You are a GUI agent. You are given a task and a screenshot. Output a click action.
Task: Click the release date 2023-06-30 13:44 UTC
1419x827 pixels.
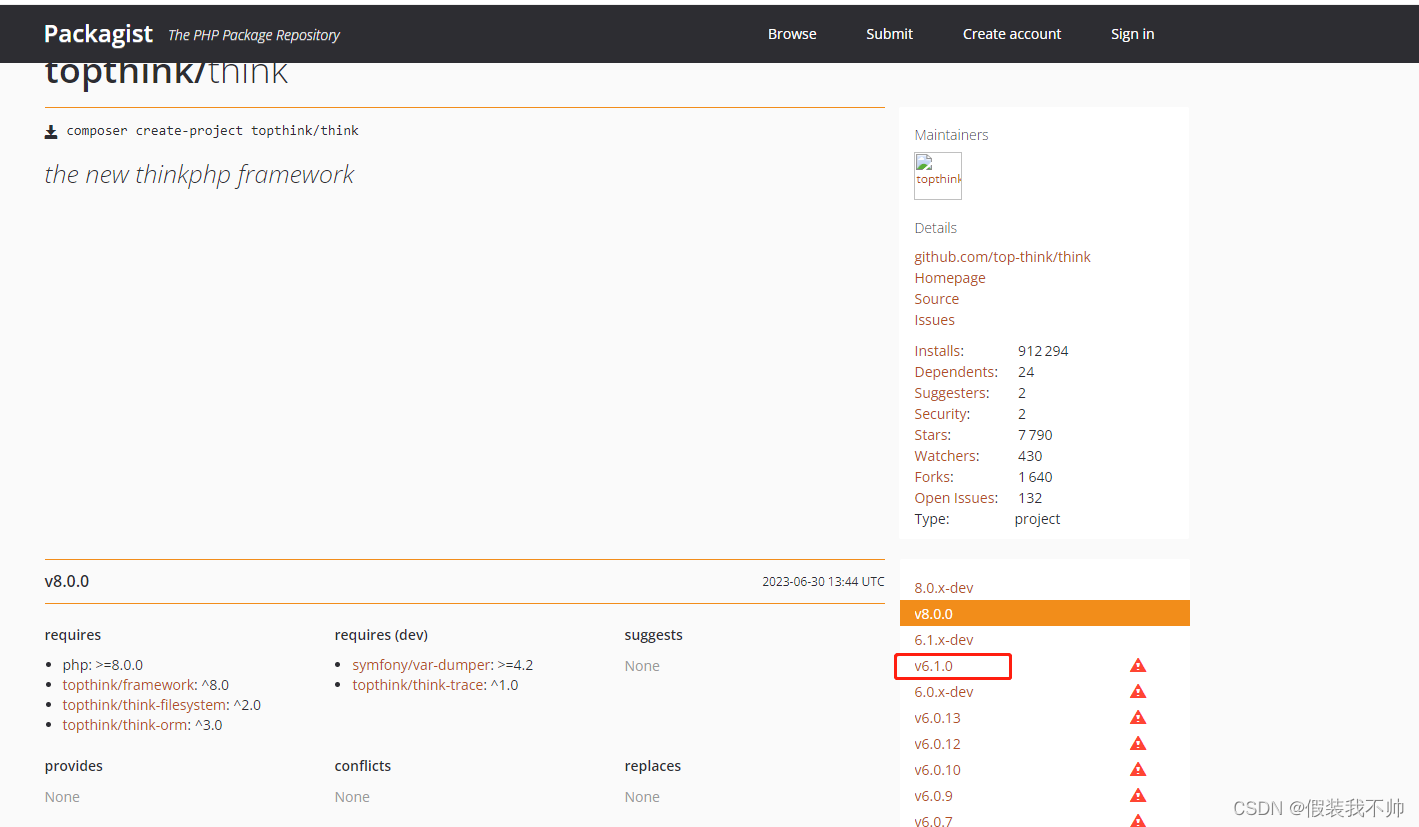[823, 582]
